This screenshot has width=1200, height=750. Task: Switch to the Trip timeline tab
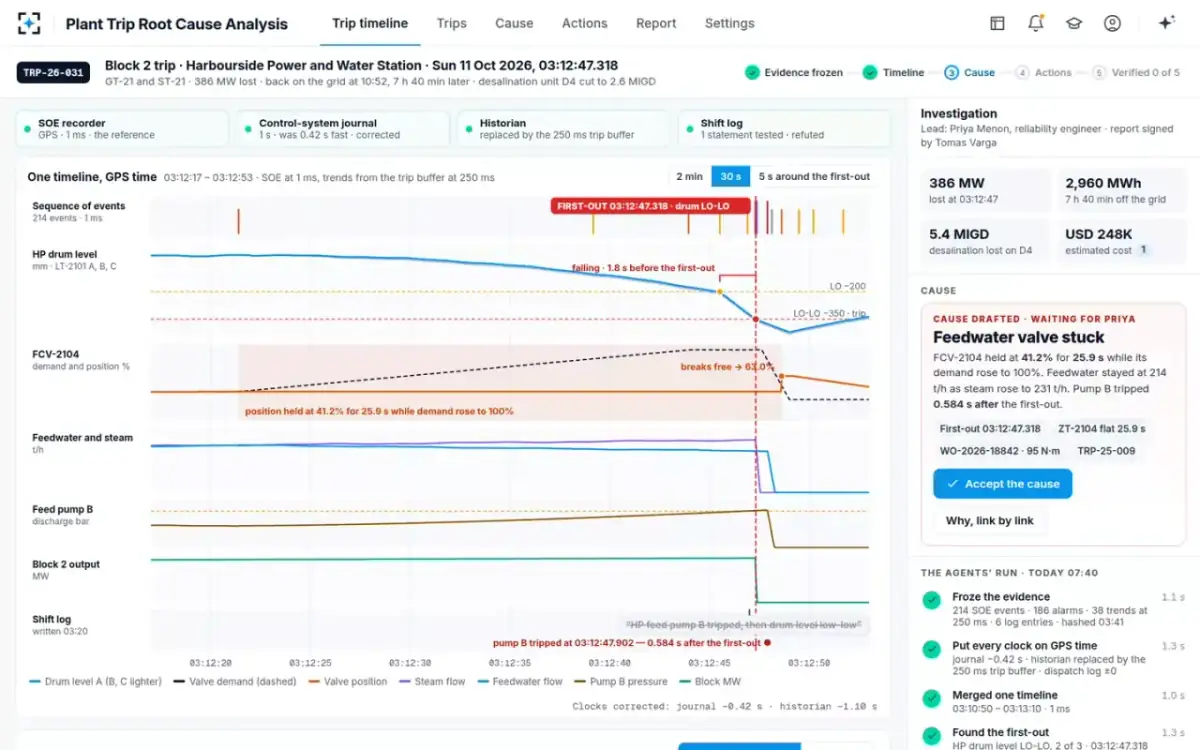(x=370, y=23)
